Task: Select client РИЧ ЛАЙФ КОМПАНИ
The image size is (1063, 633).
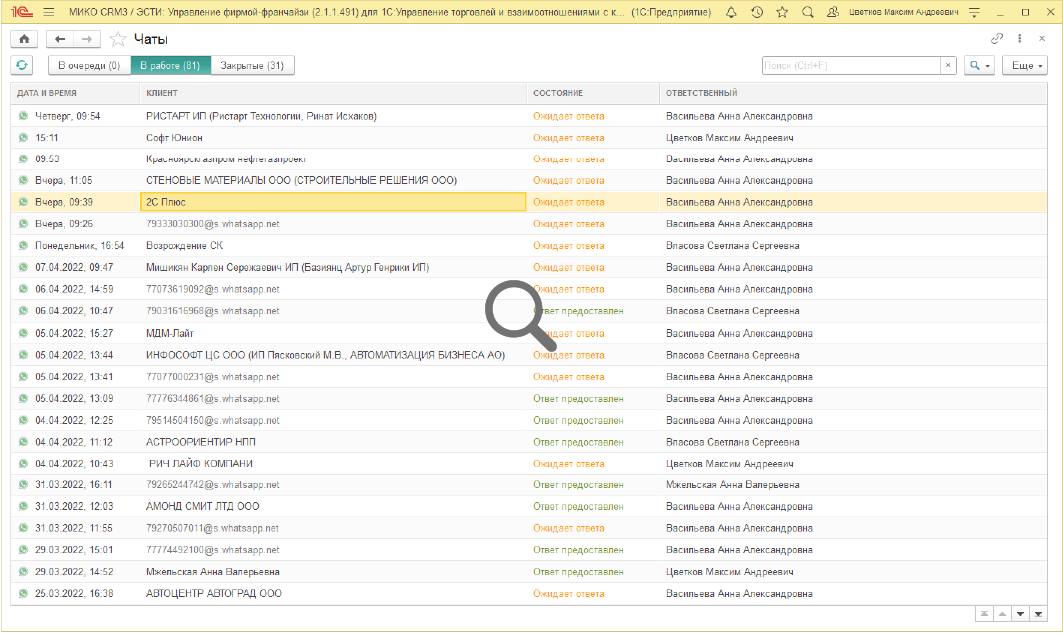Action: [333, 464]
